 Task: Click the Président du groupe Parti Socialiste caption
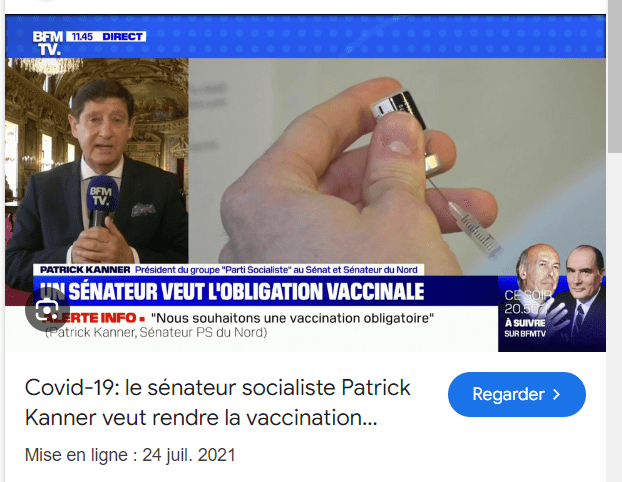(276, 270)
